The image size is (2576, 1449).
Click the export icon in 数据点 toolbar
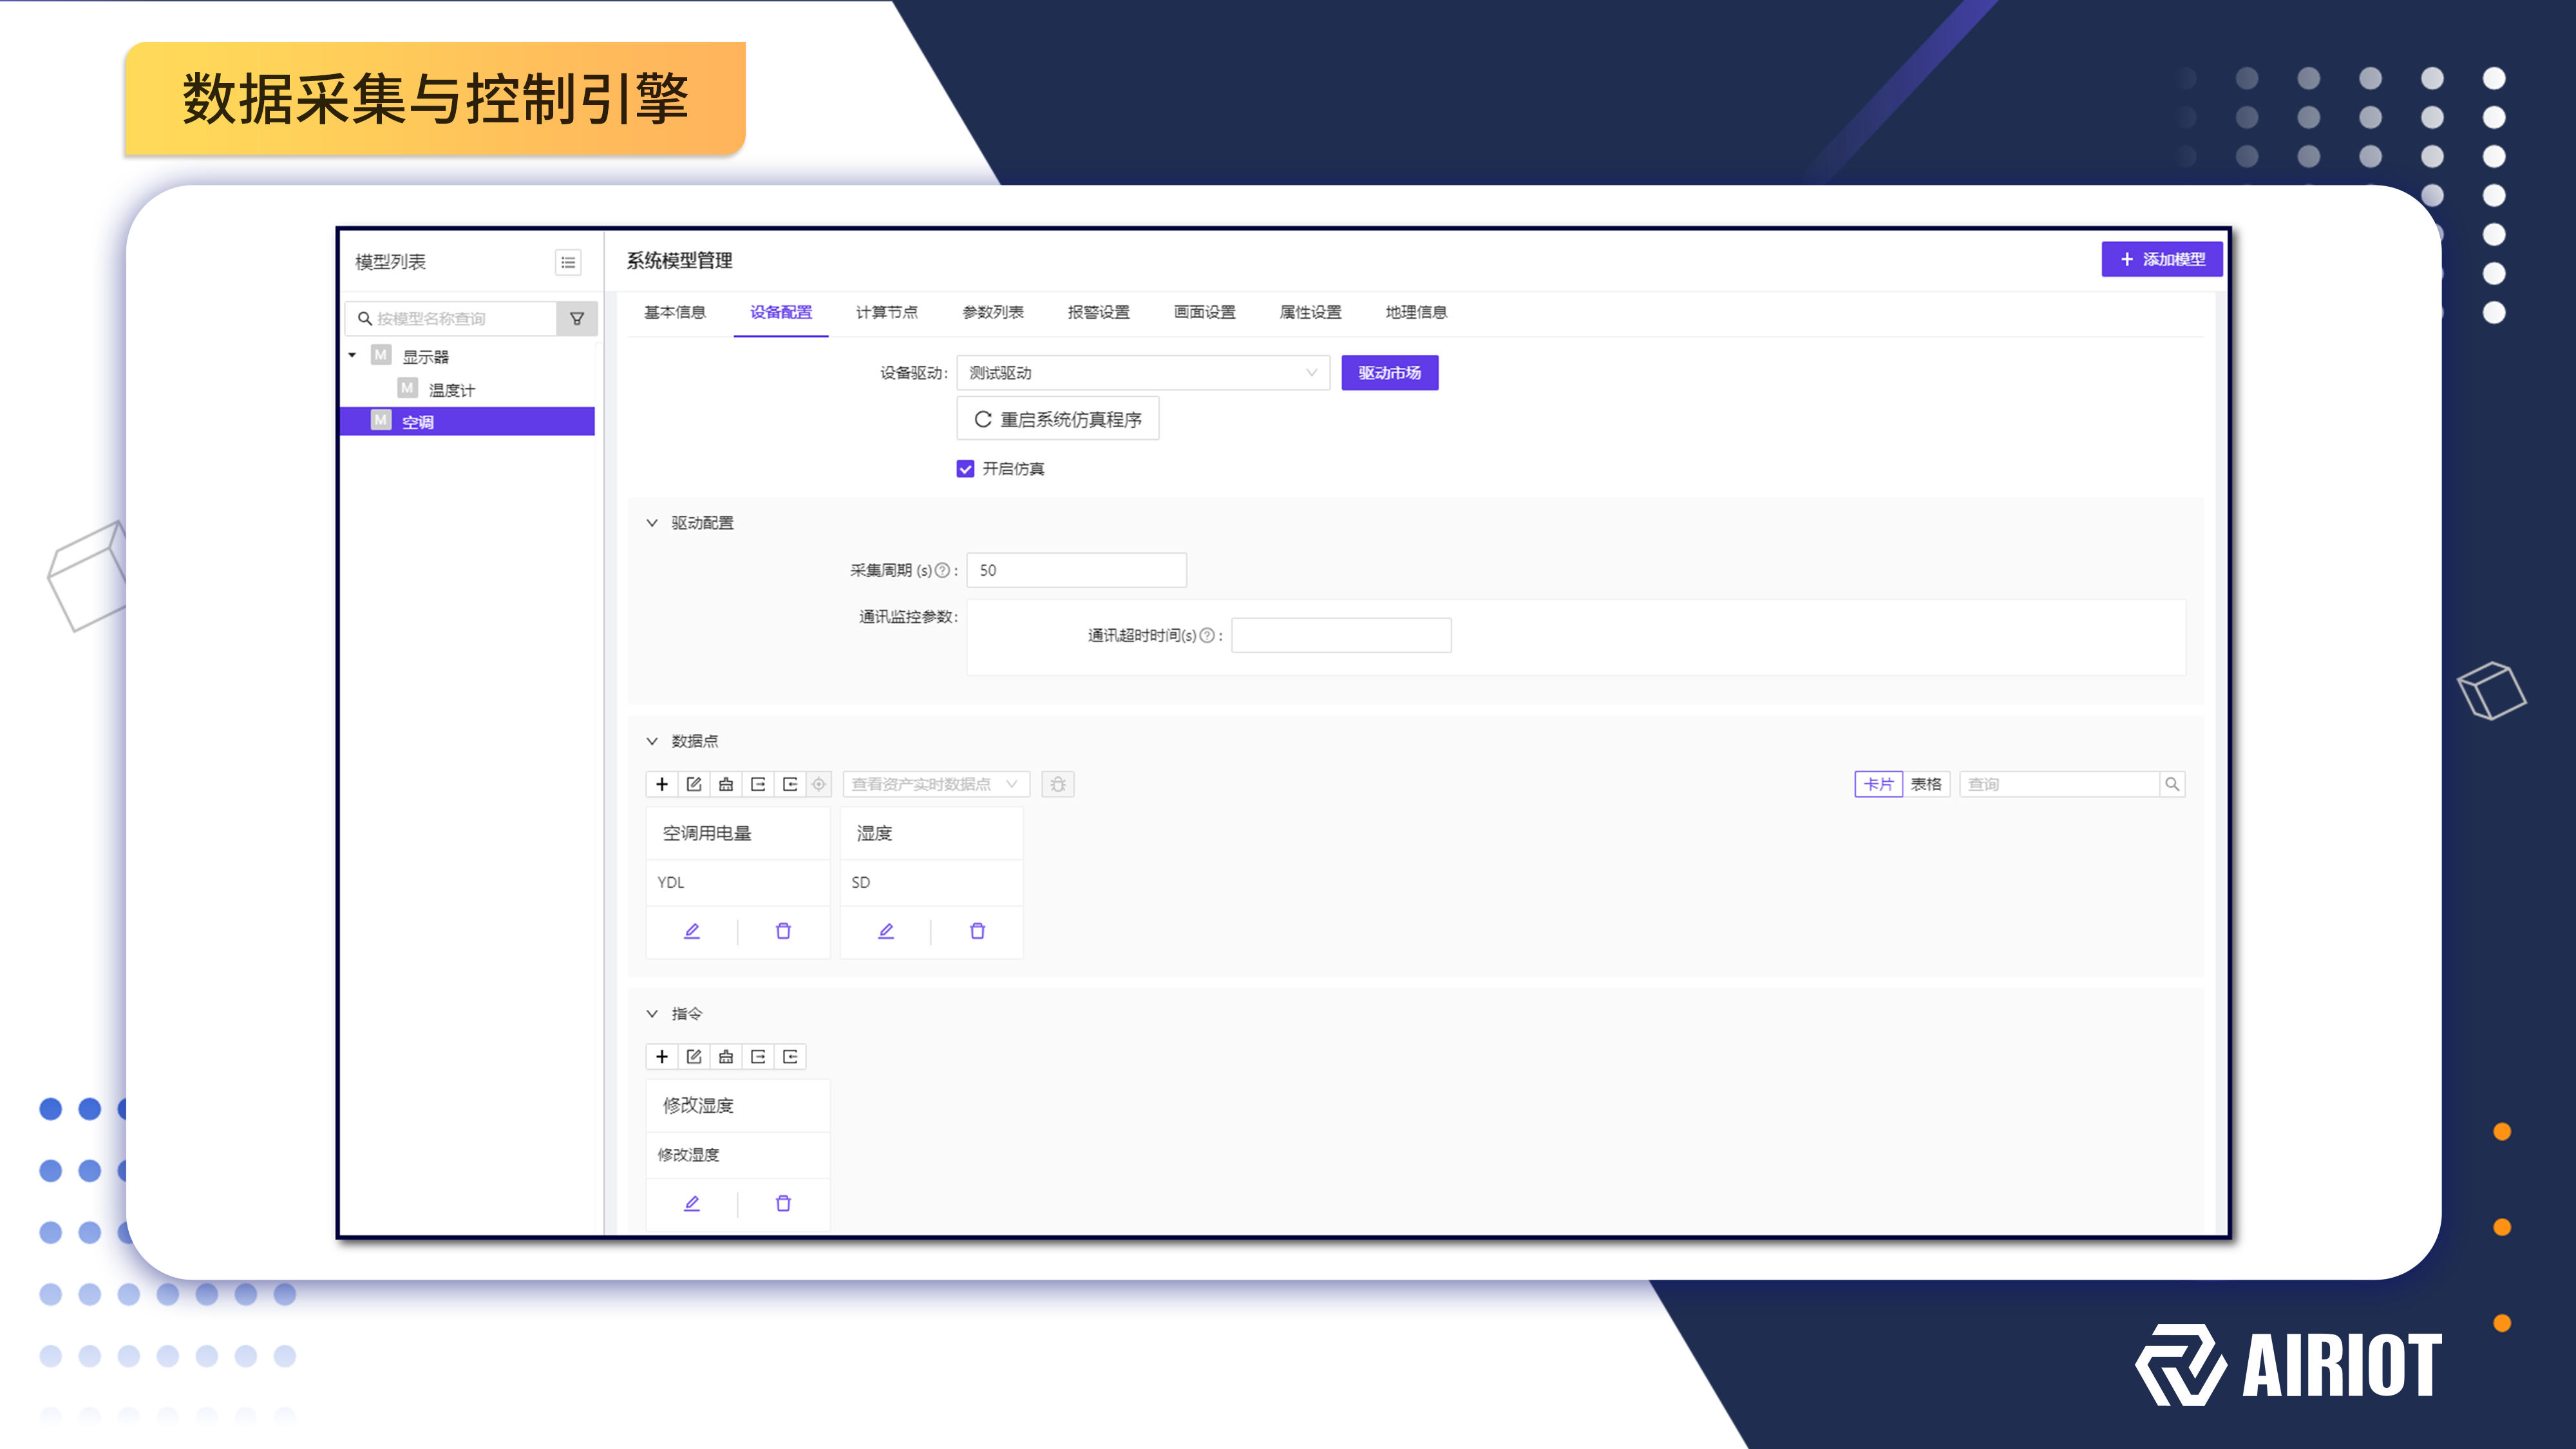coord(758,784)
